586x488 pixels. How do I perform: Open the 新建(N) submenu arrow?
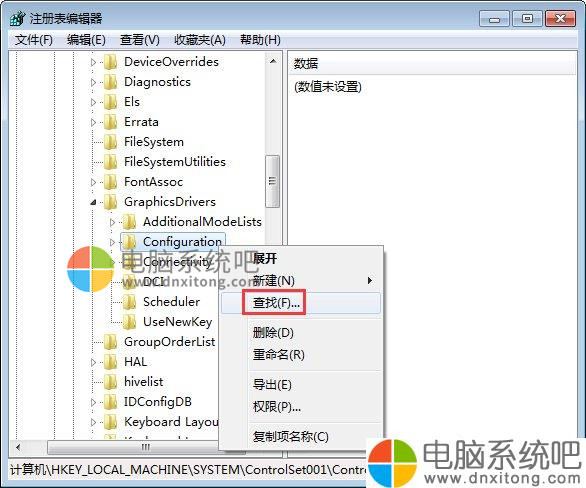370,280
